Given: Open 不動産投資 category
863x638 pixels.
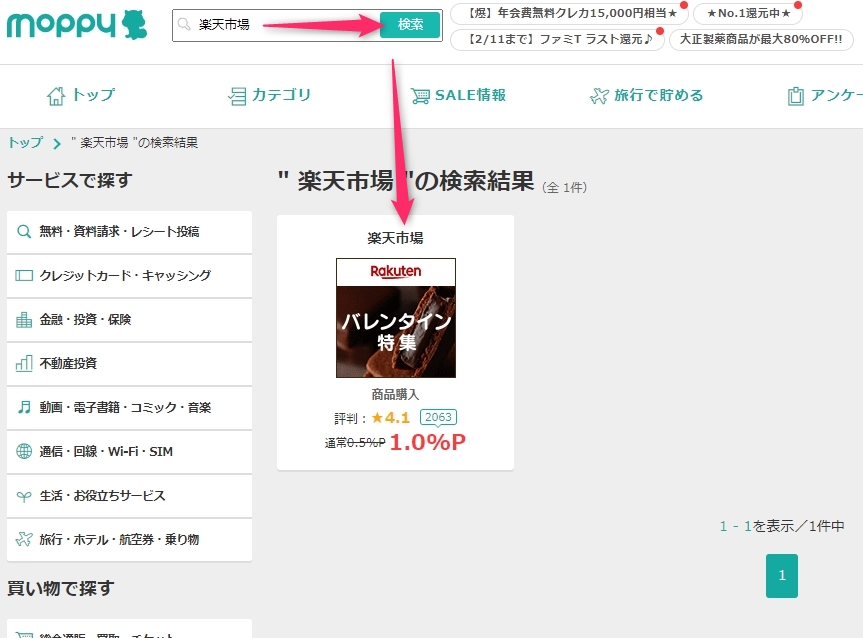Looking at the screenshot, I should (129, 364).
